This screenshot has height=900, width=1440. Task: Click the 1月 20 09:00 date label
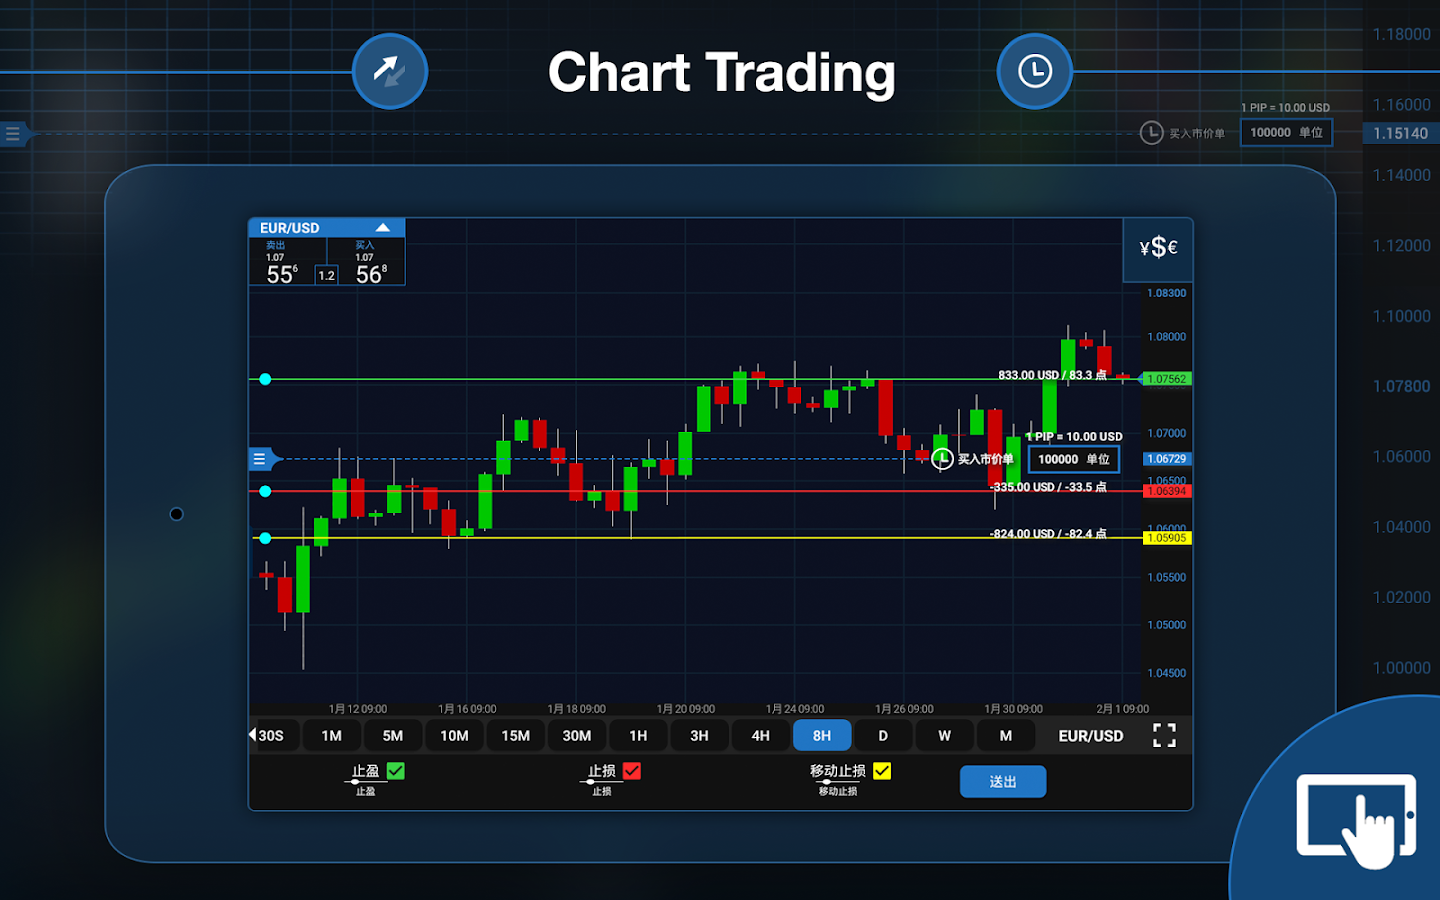coord(686,709)
